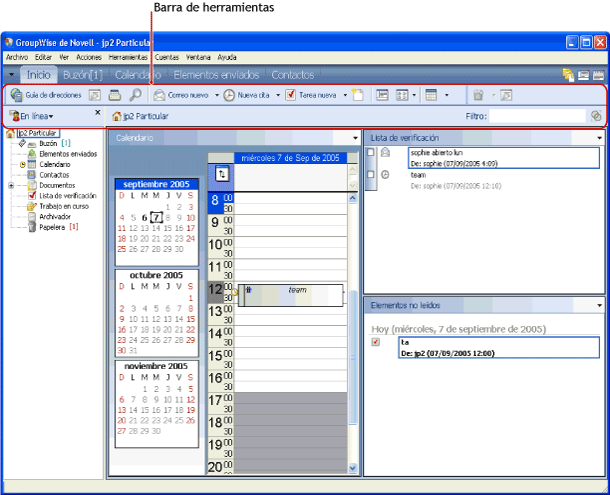Open the Lista de verificación panel dropdown
The width and height of the screenshot is (610, 495).
[x=599, y=138]
